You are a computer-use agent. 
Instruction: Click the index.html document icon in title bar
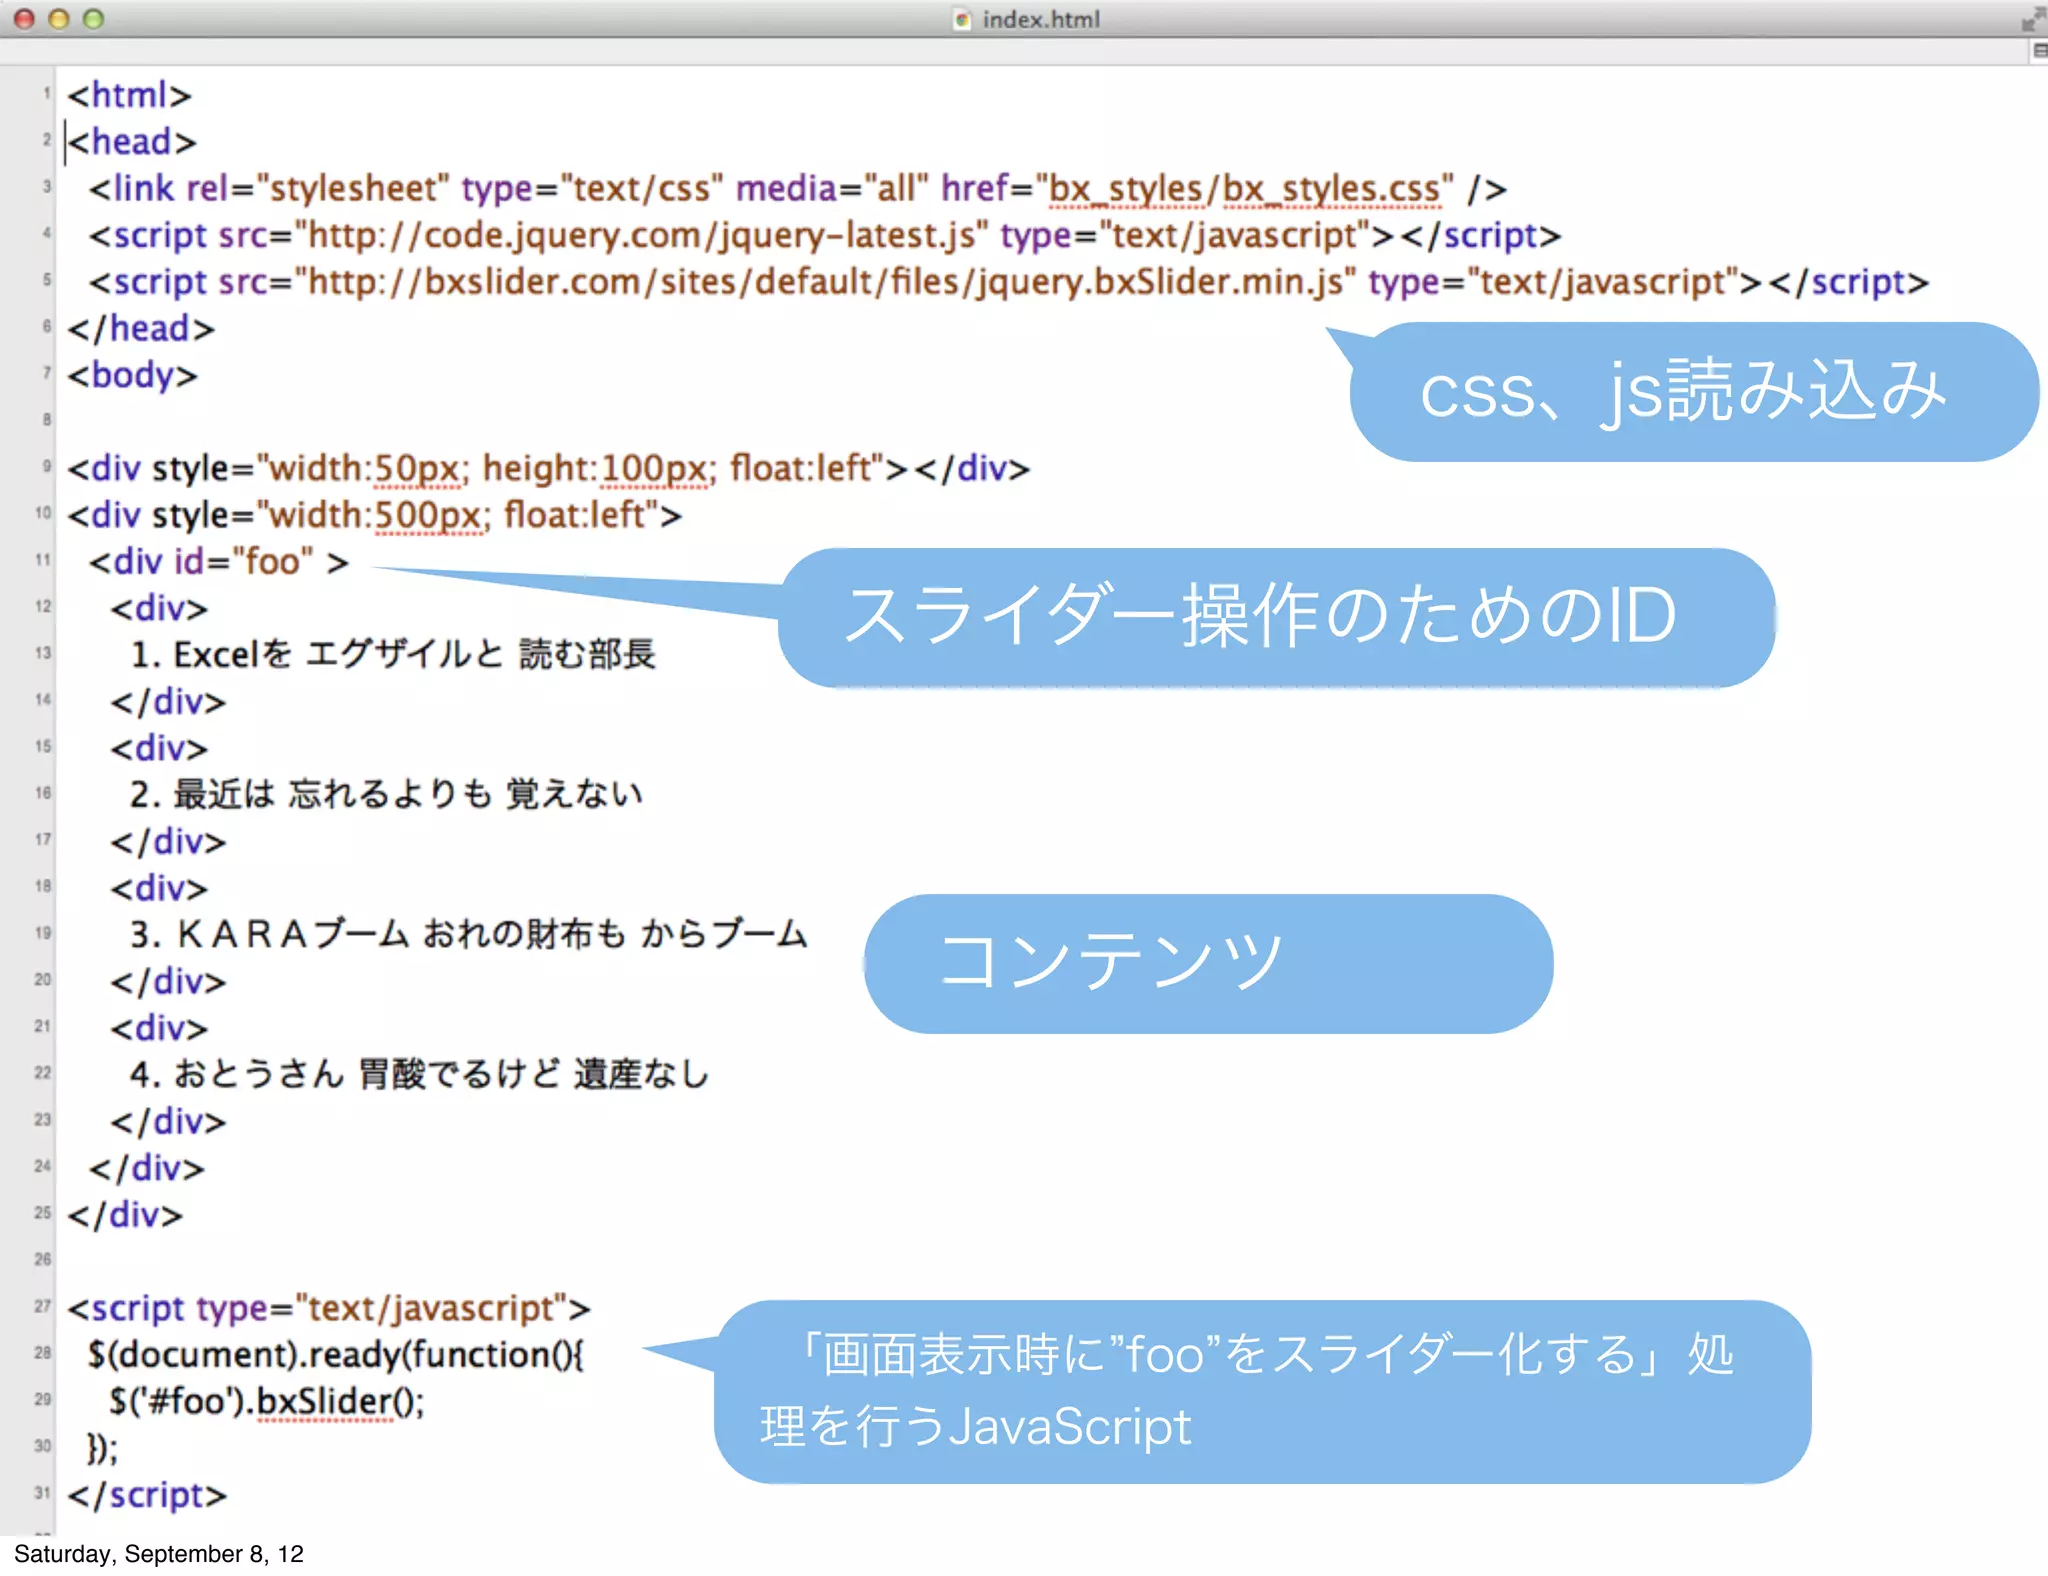(962, 19)
